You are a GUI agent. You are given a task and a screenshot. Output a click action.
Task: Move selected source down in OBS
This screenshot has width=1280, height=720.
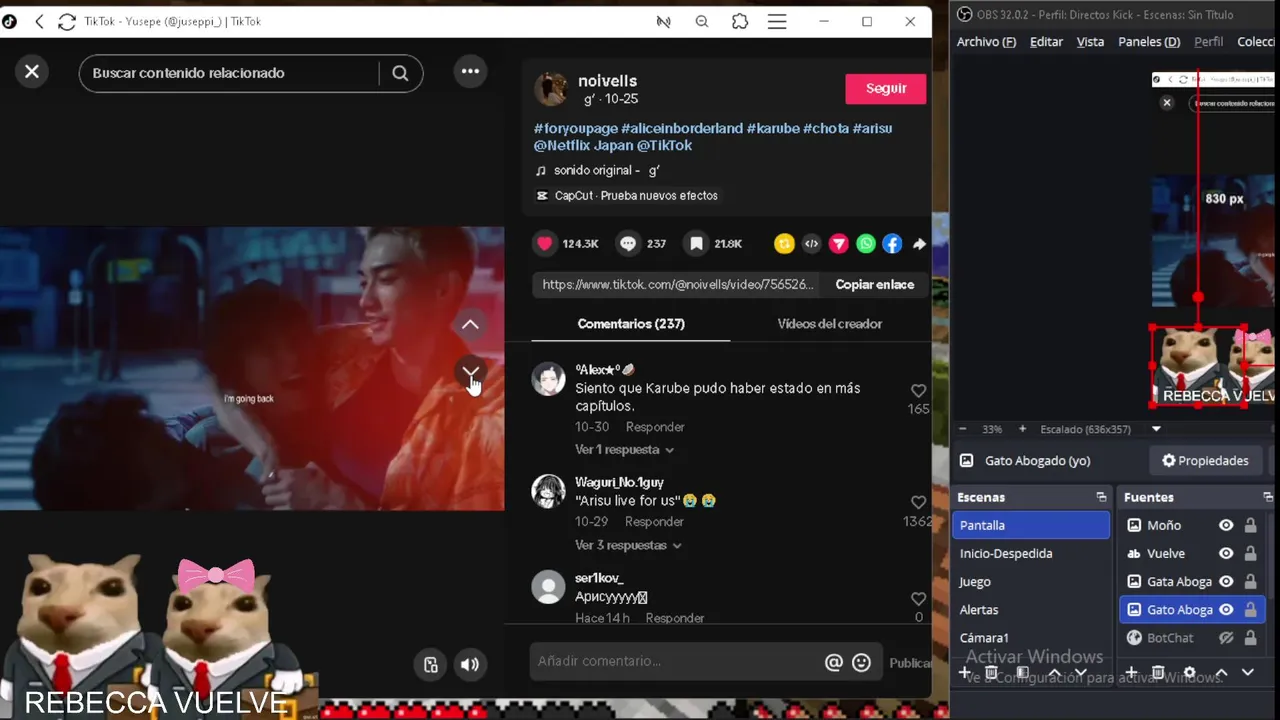[1248, 673]
